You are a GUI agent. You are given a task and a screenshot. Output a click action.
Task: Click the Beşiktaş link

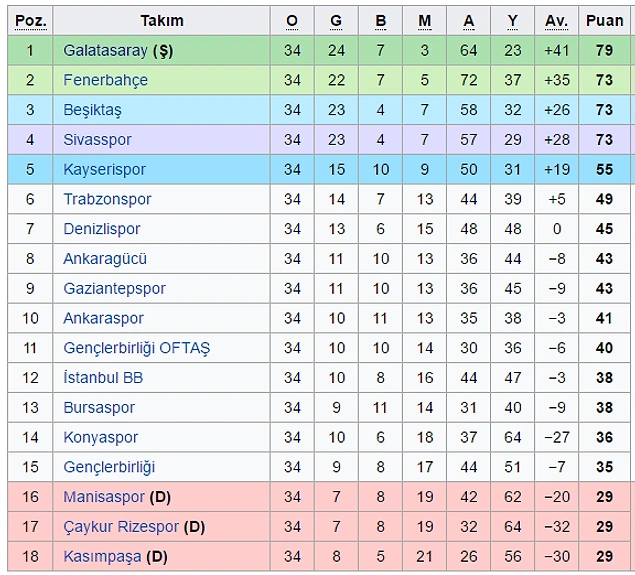tap(92, 110)
